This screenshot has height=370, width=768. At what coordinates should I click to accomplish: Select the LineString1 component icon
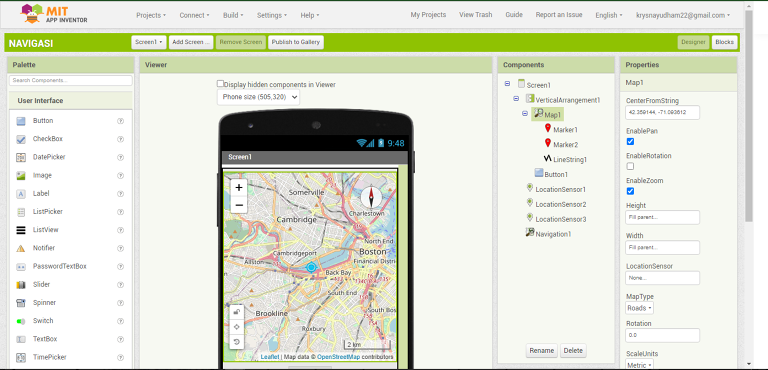[x=548, y=159]
